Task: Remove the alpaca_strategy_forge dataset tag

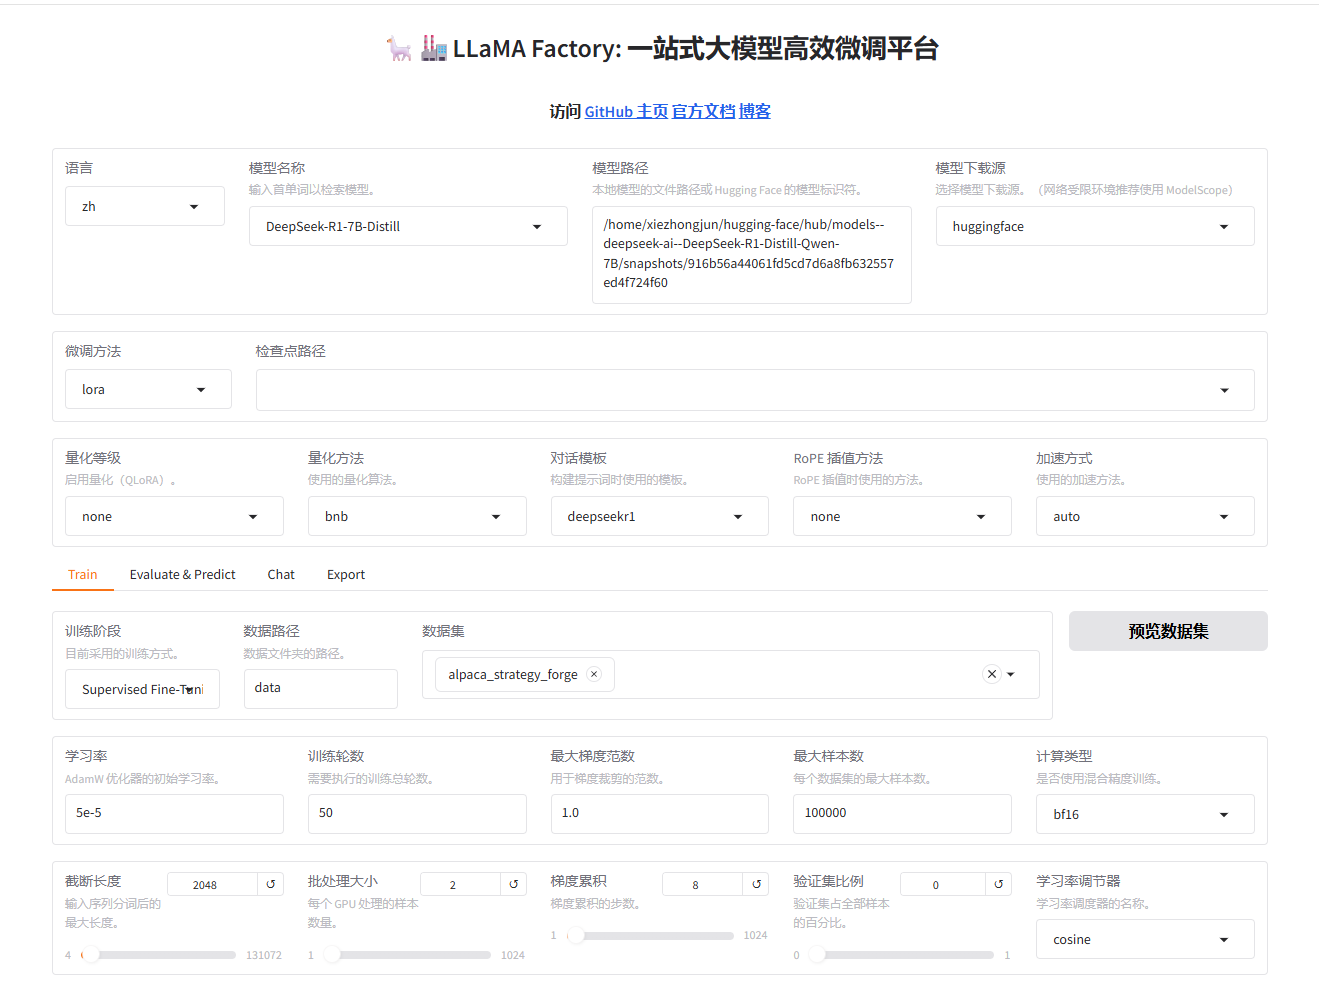Action: (x=594, y=674)
